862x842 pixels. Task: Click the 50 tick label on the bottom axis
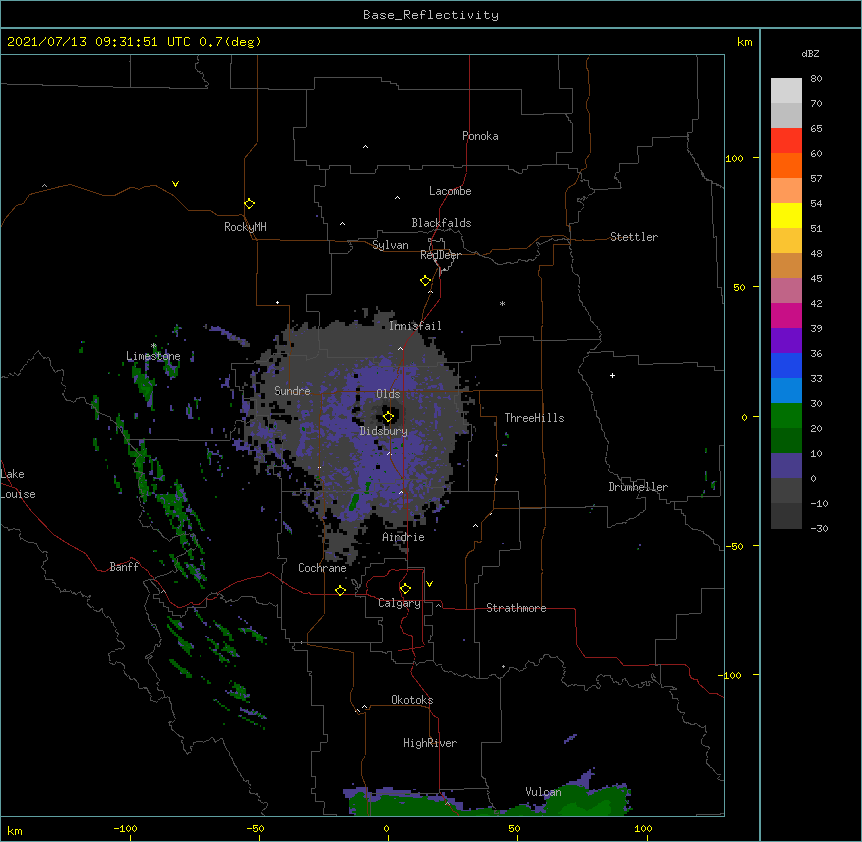coord(514,828)
